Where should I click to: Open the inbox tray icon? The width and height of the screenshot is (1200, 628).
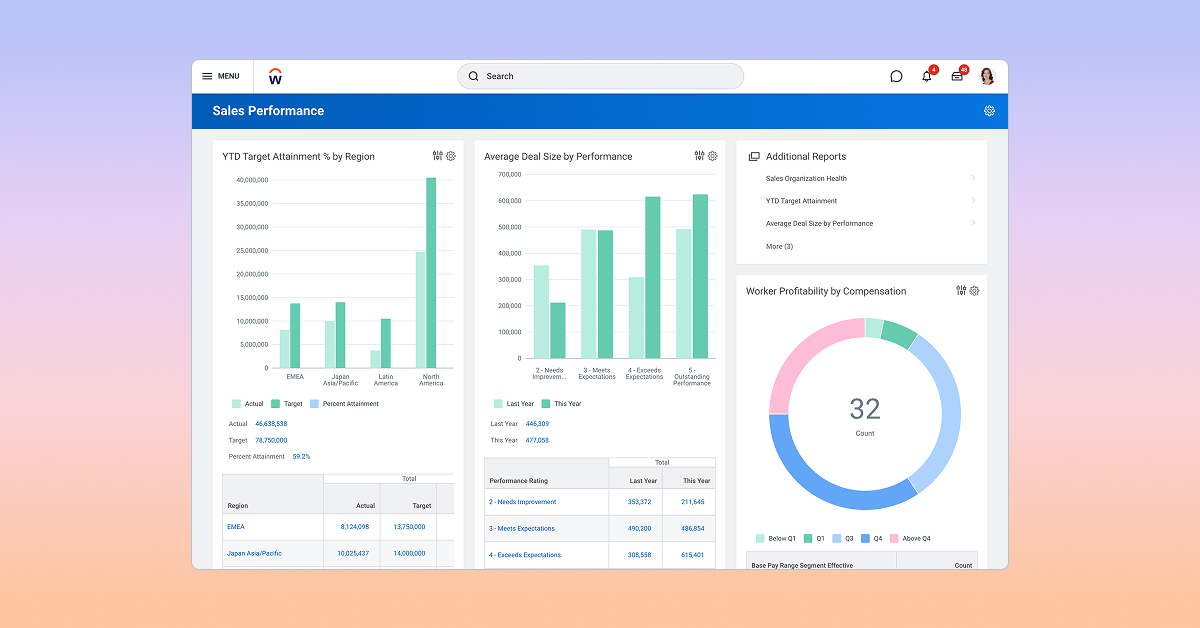click(957, 76)
